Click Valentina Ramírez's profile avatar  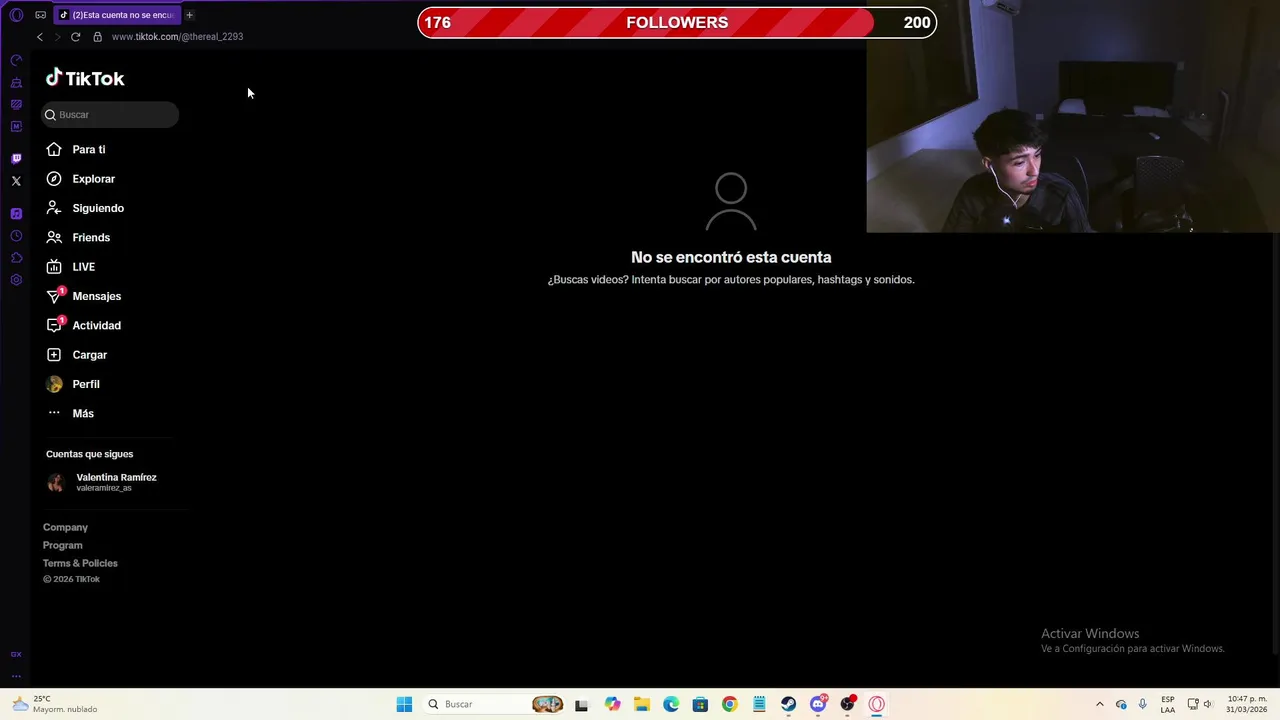click(x=55, y=483)
